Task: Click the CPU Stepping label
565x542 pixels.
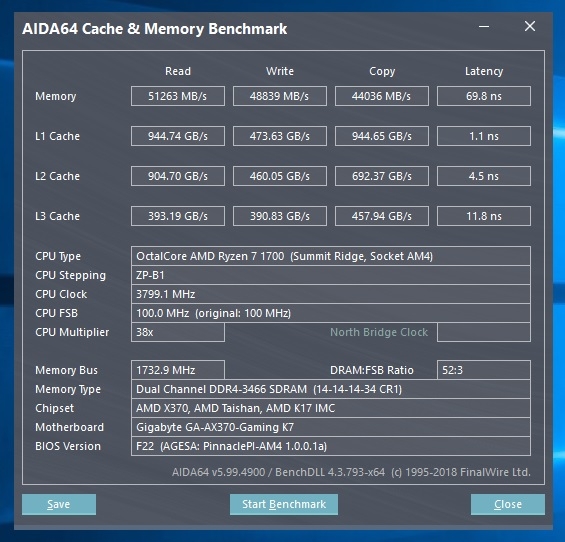Action: [x=71, y=275]
